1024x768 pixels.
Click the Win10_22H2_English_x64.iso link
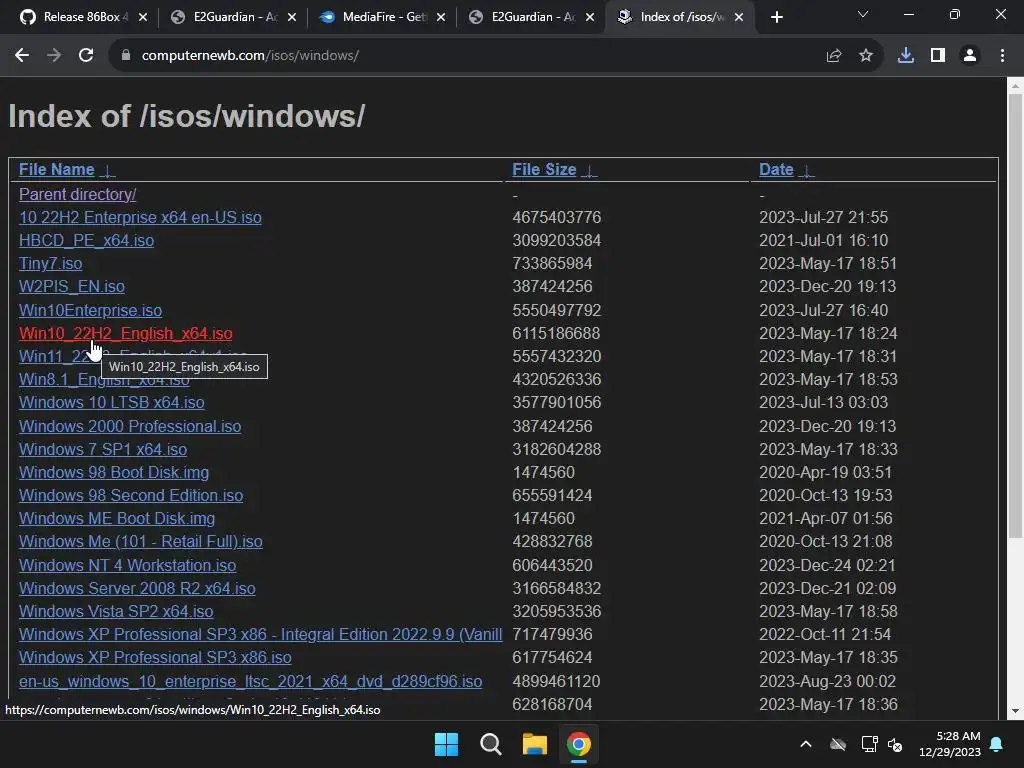[125, 334]
